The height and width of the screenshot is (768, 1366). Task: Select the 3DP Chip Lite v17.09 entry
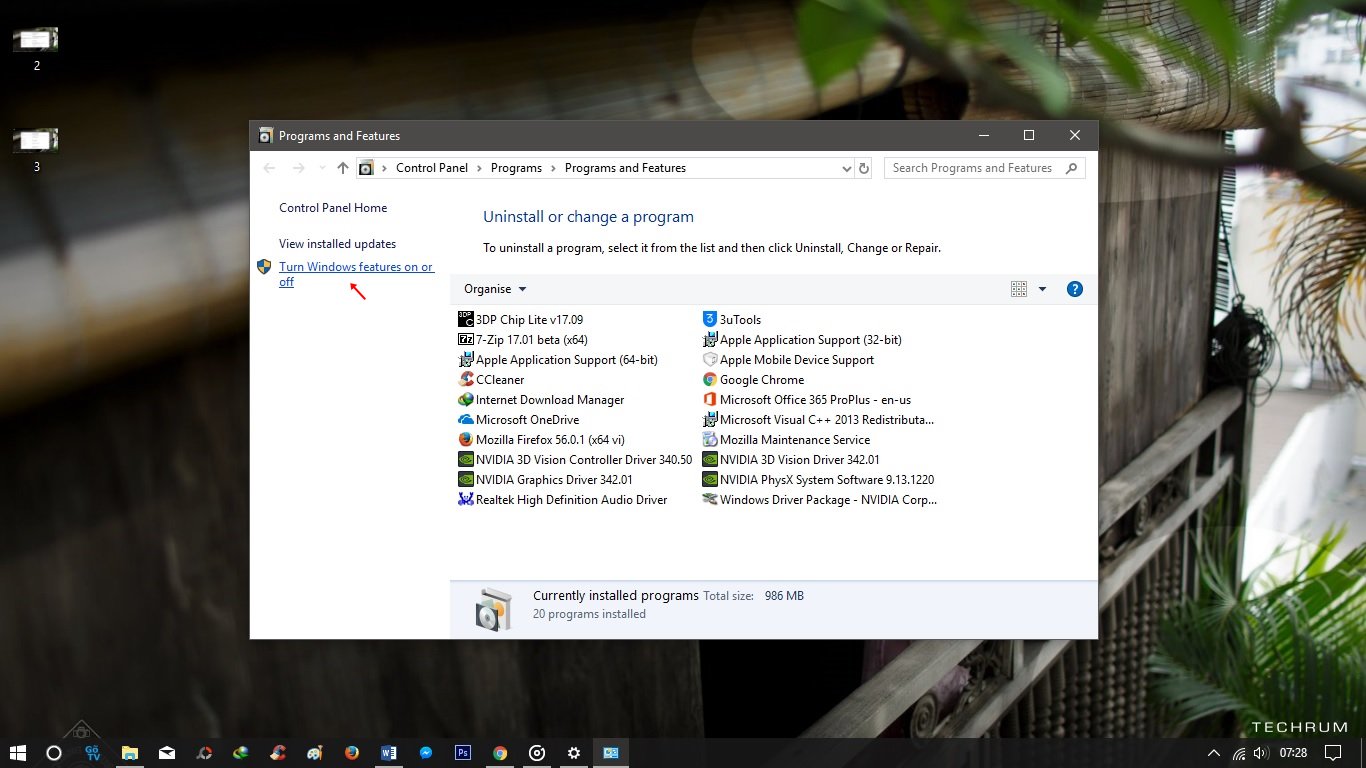[520, 320]
